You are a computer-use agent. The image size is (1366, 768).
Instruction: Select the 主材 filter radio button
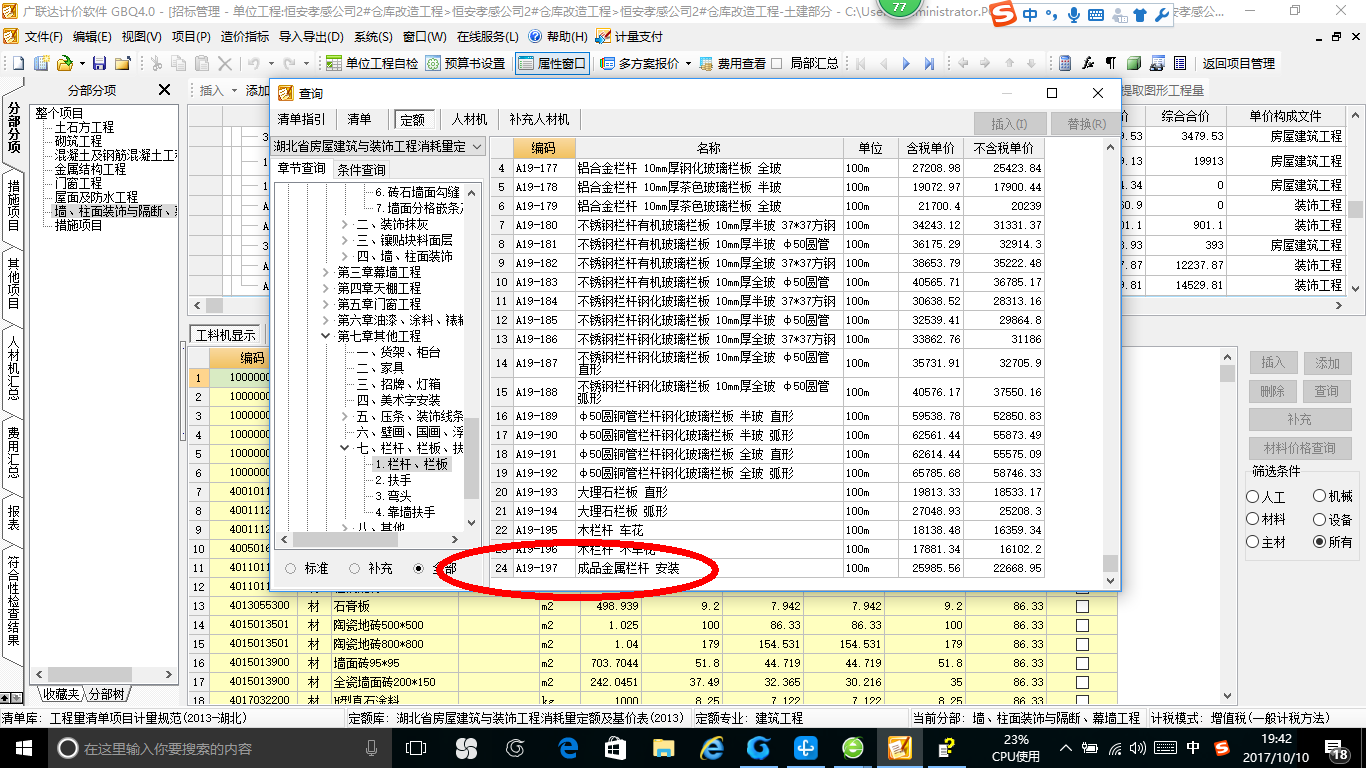pos(1253,542)
